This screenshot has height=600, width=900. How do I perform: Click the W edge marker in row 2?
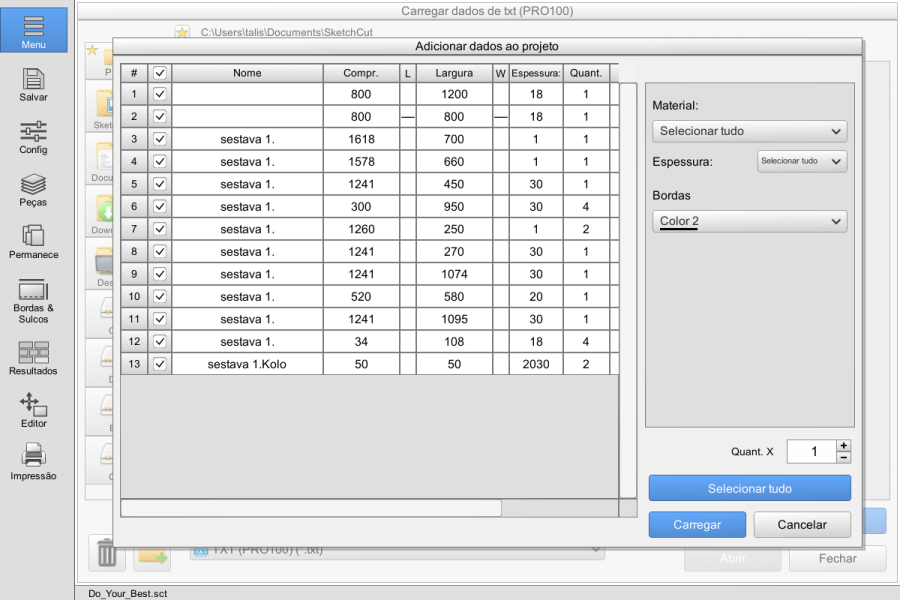click(501, 117)
